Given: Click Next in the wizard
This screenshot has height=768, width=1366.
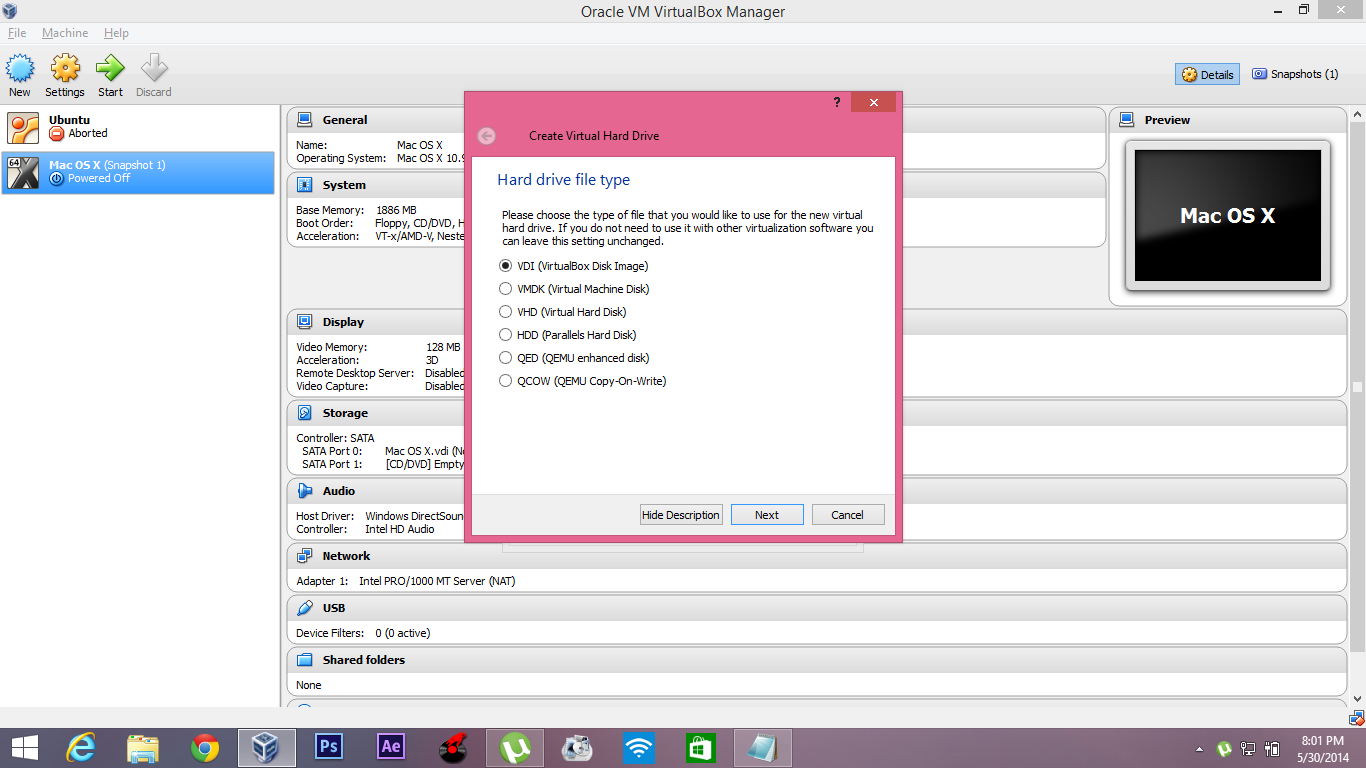Looking at the screenshot, I should pyautogui.click(x=767, y=515).
